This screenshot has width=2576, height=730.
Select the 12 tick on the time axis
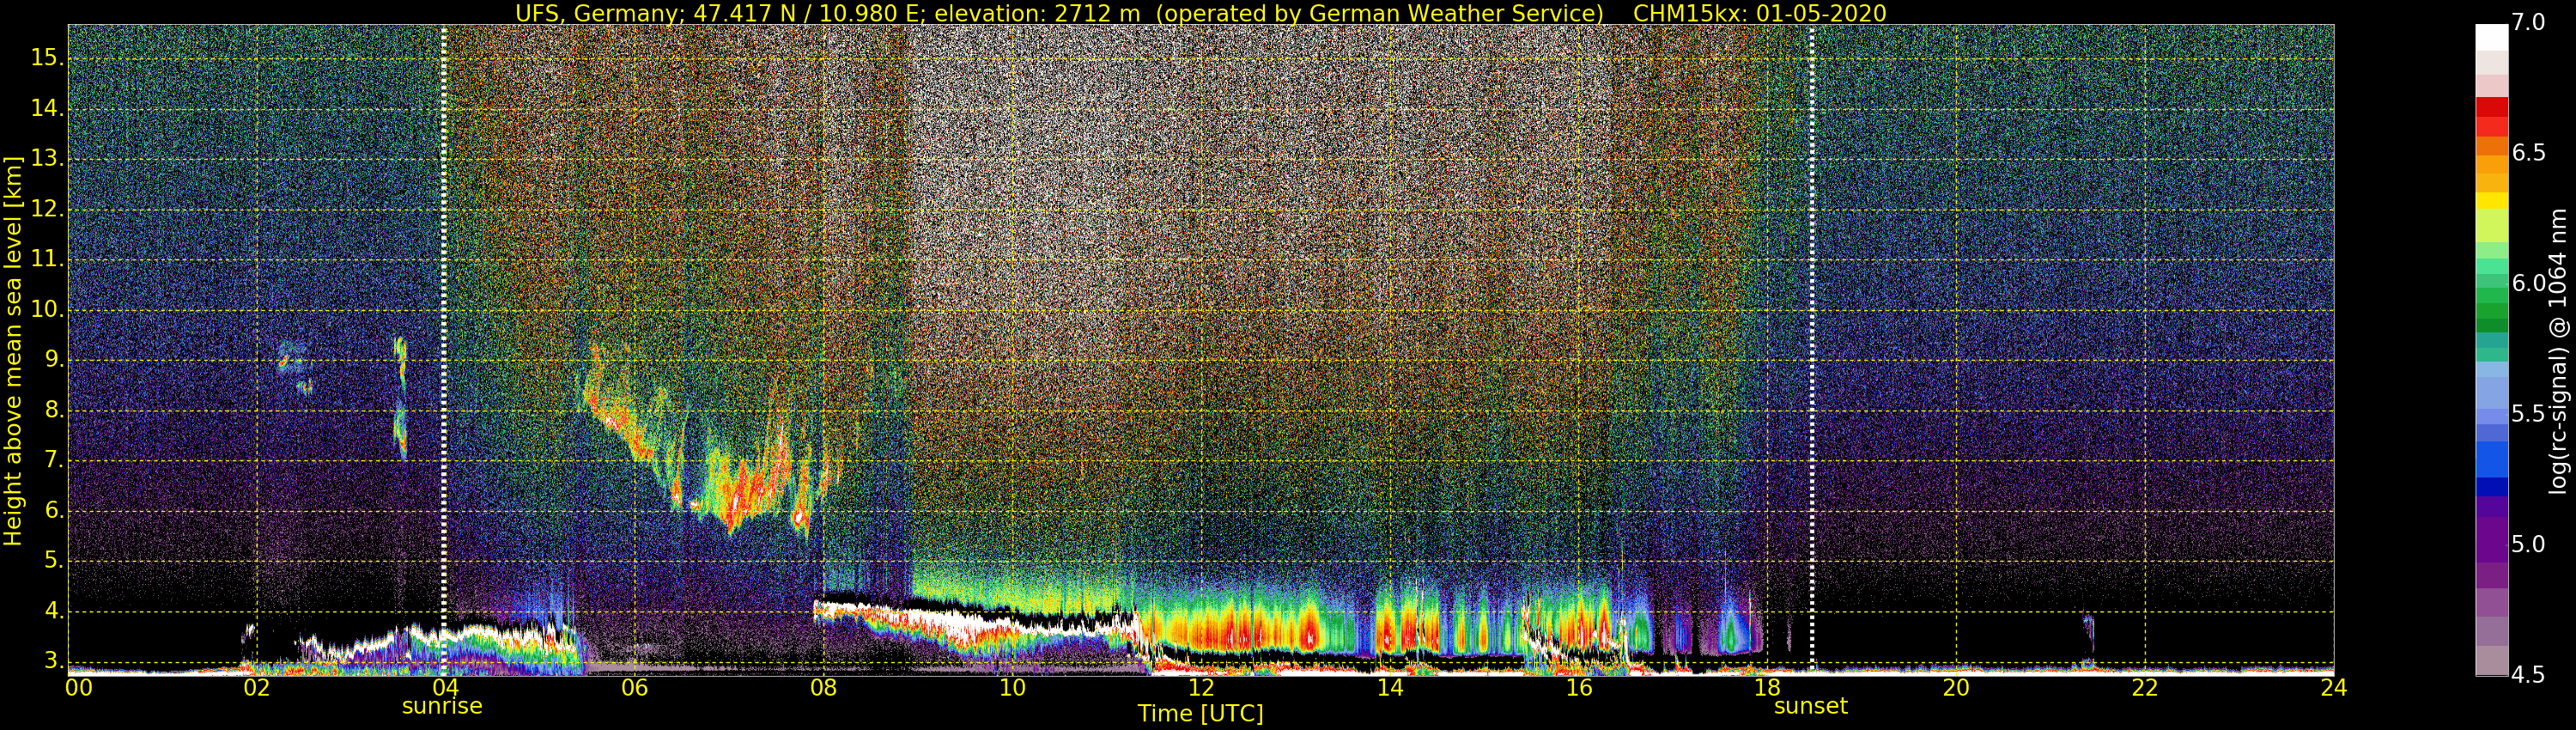point(1201,688)
